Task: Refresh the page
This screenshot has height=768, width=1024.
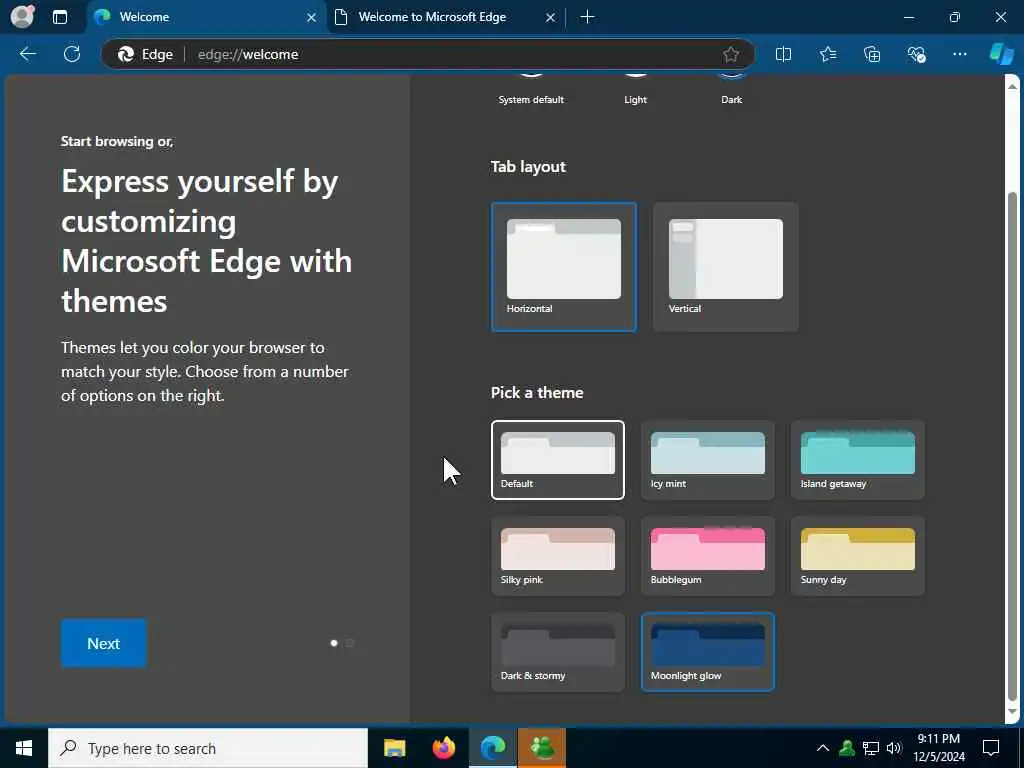Action: (x=72, y=54)
